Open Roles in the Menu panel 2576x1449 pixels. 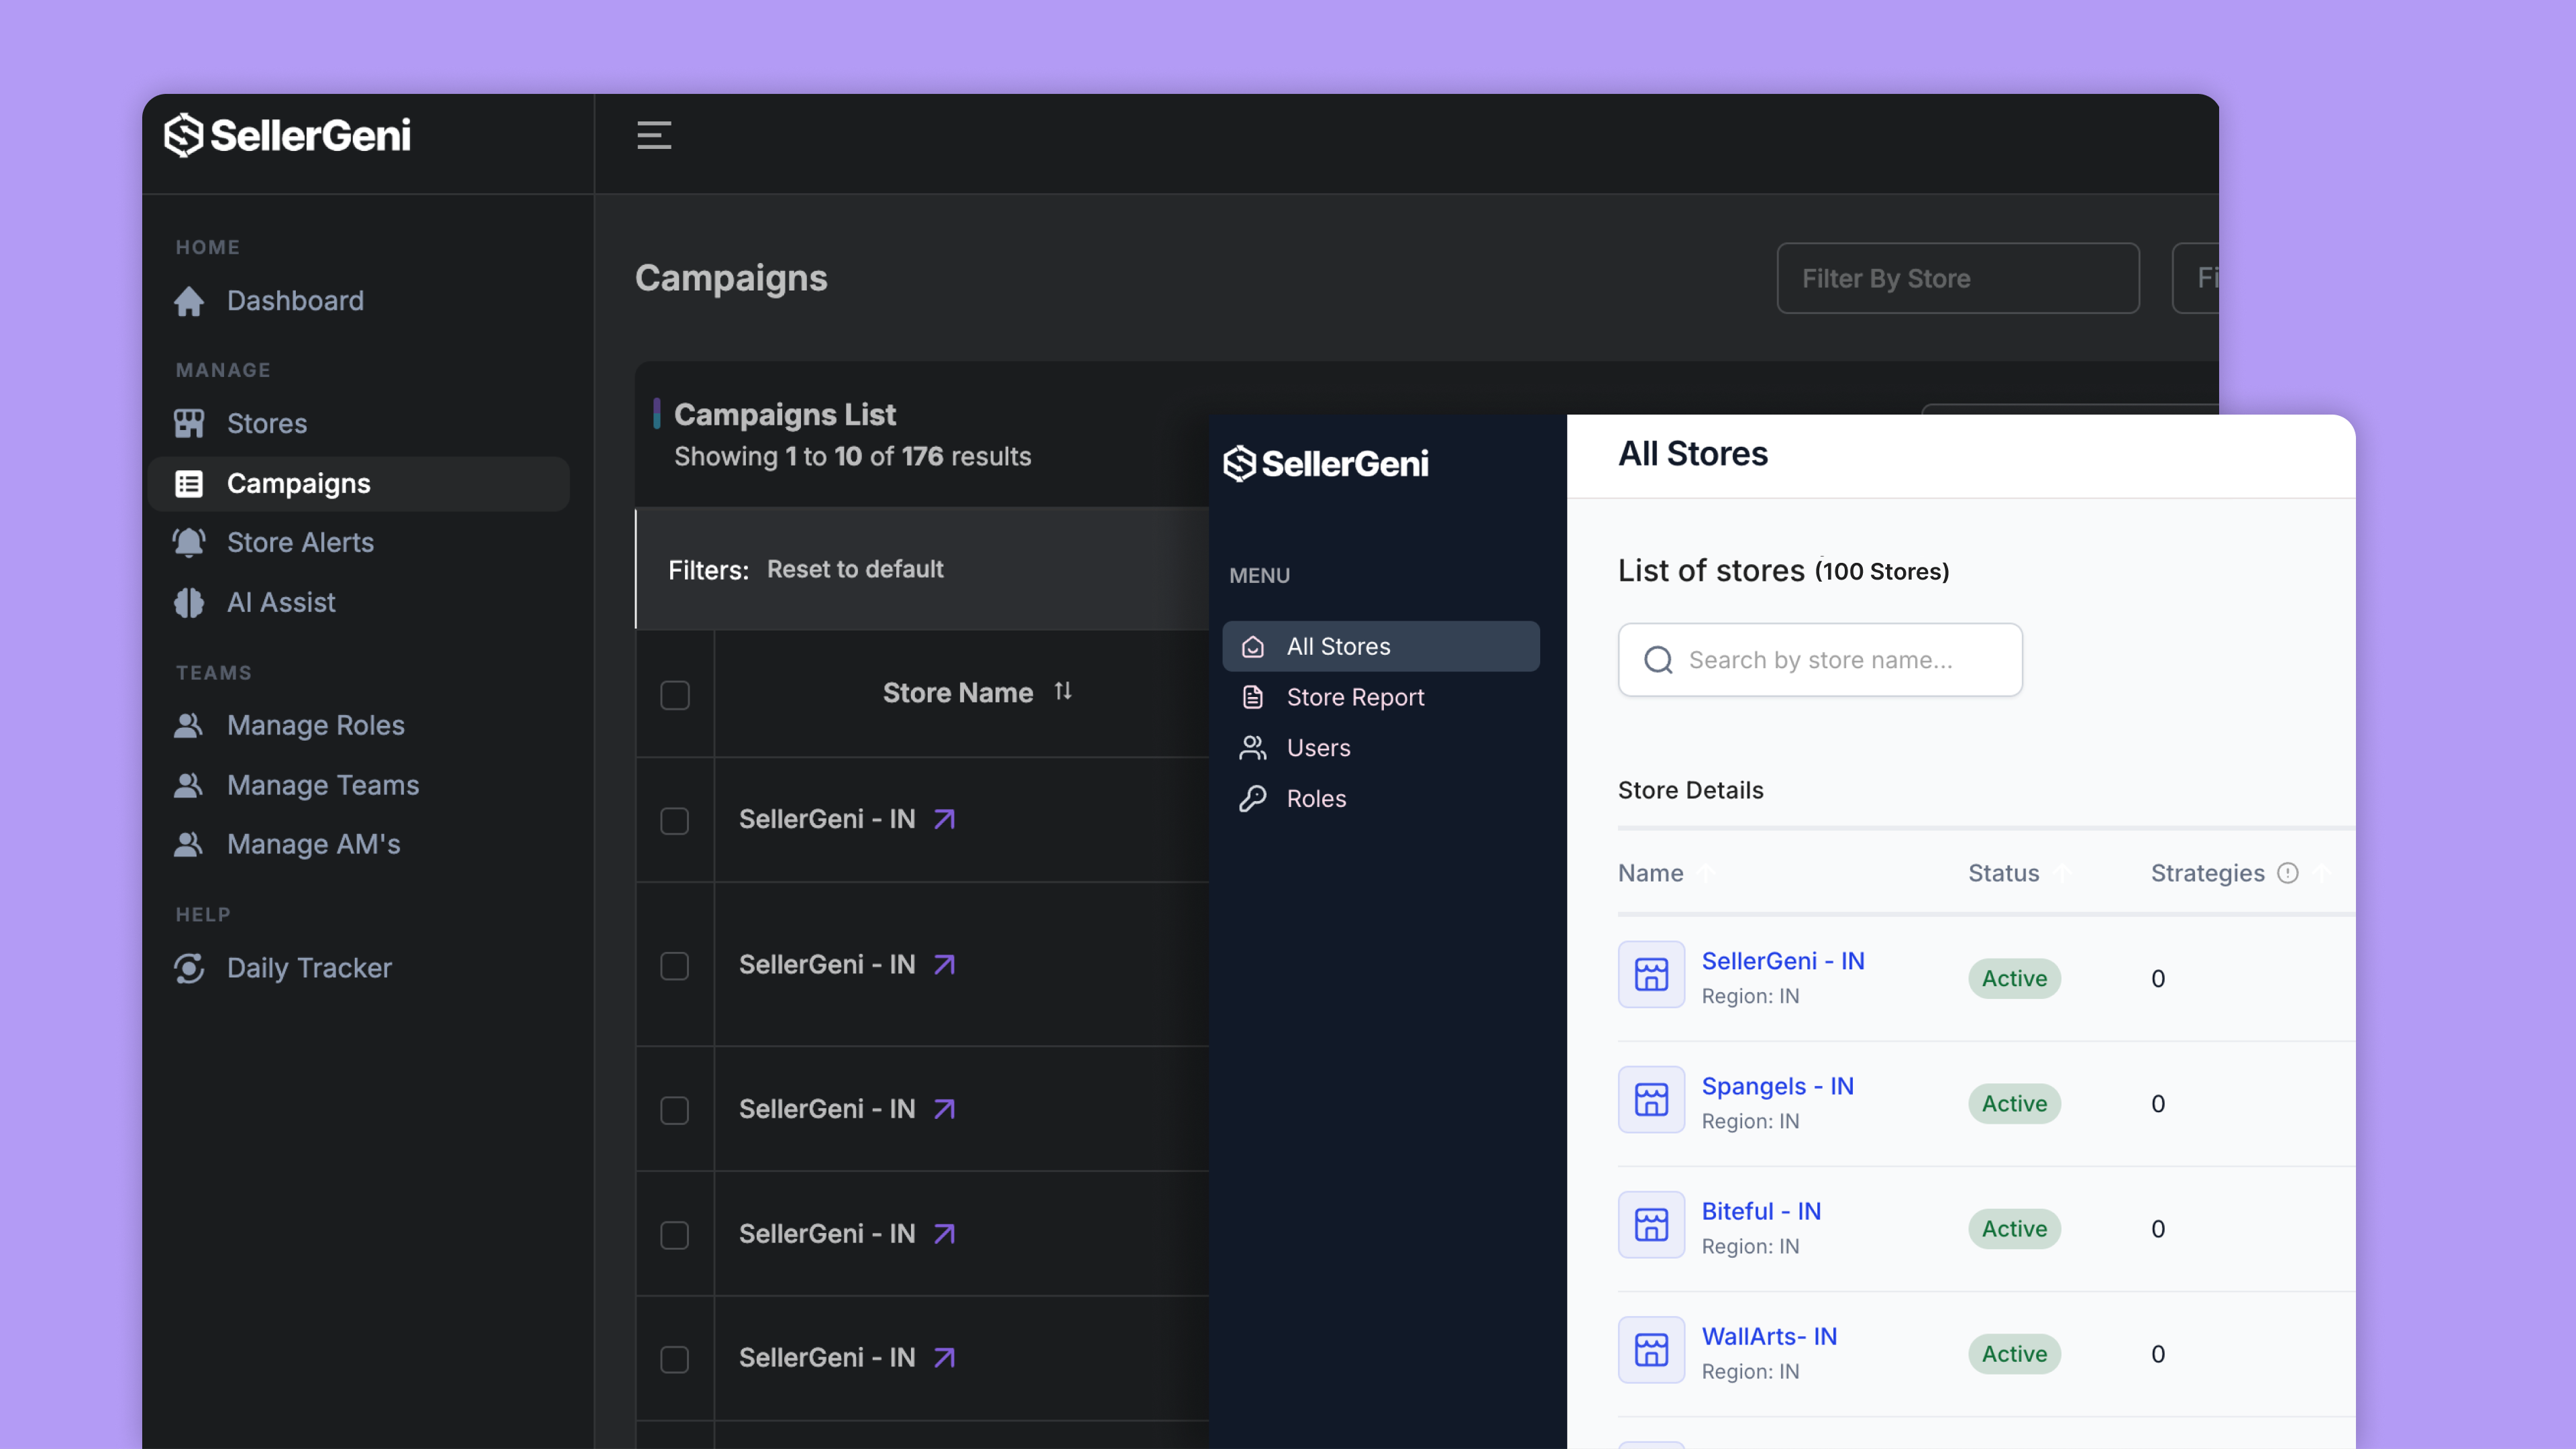click(x=1316, y=799)
